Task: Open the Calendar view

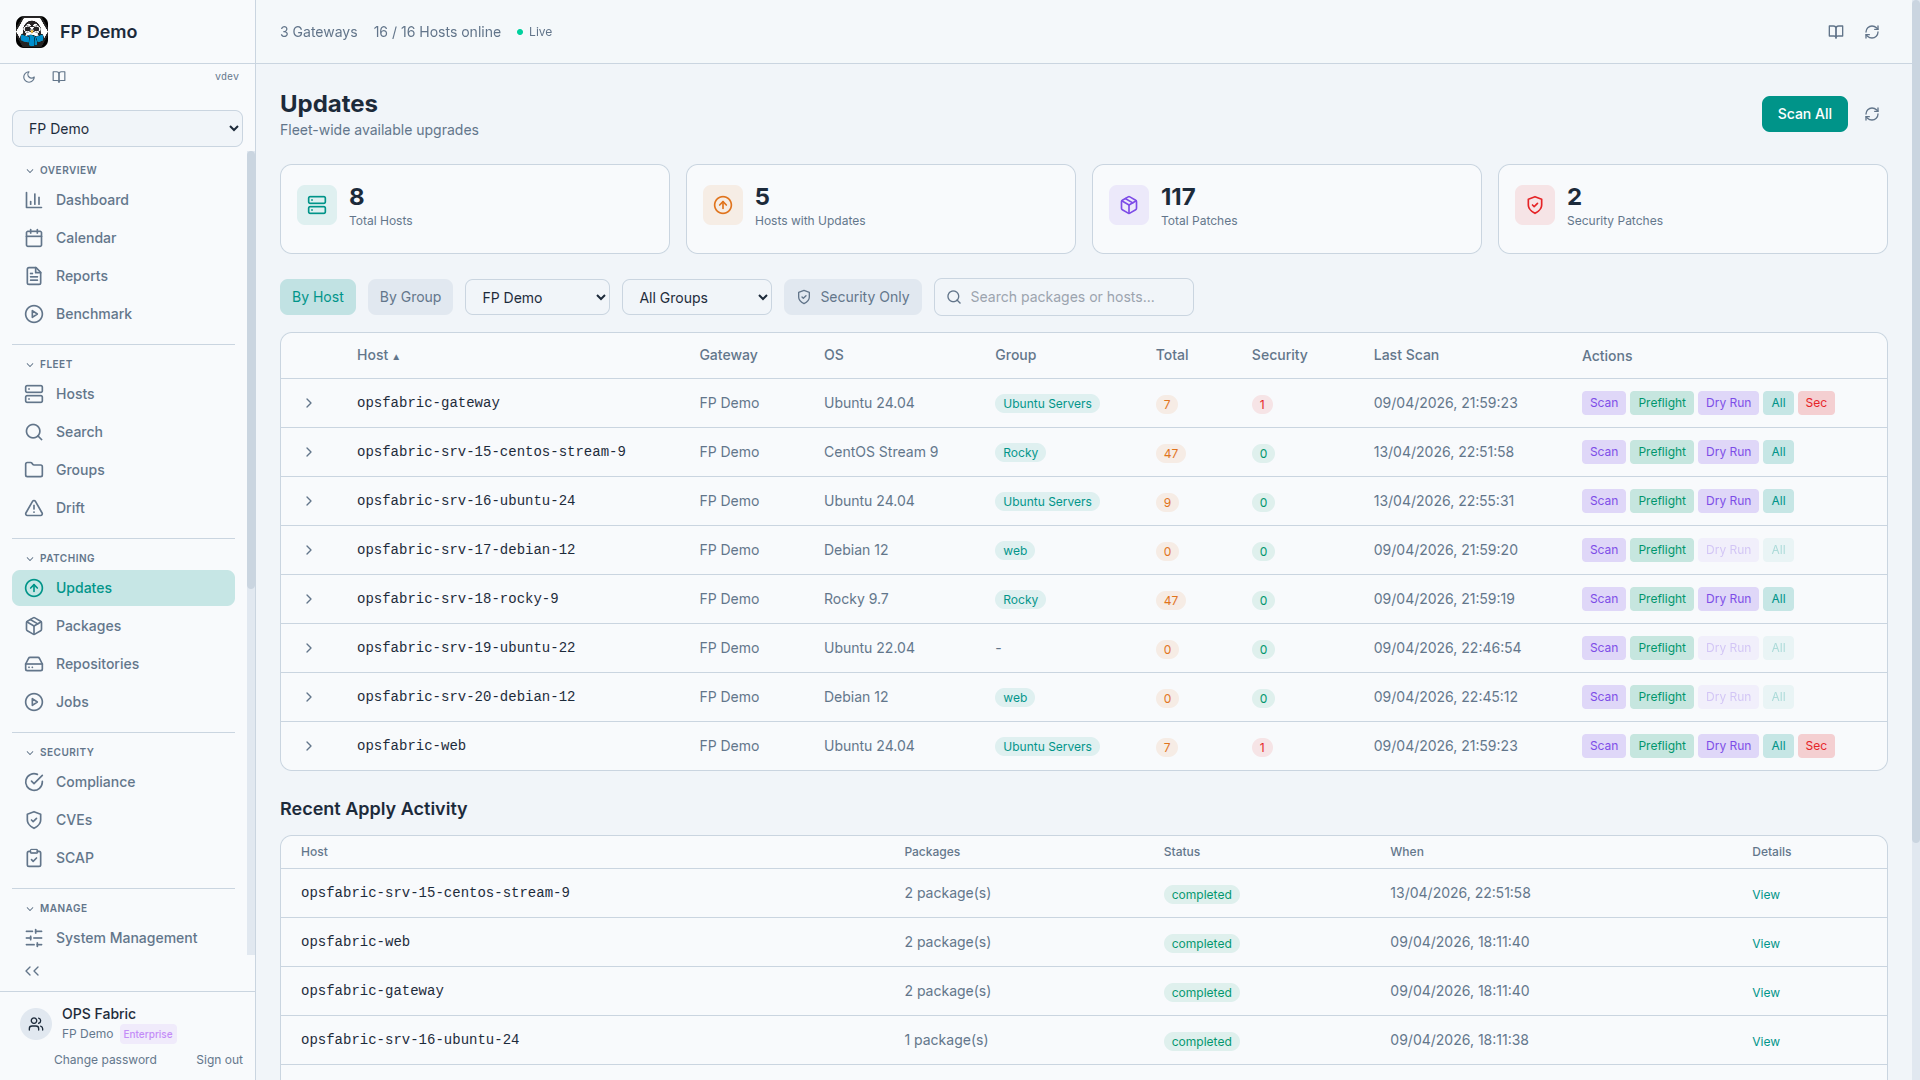Action: (x=84, y=238)
